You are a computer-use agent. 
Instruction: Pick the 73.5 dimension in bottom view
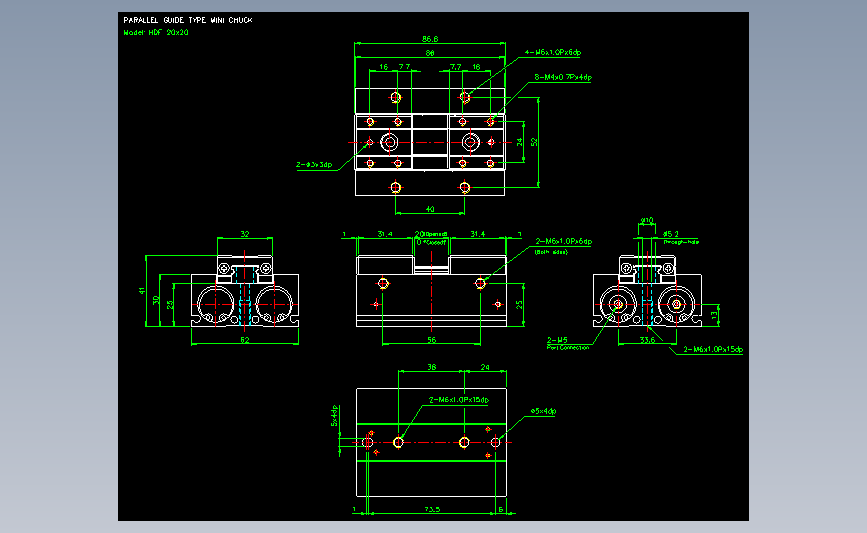(432, 509)
